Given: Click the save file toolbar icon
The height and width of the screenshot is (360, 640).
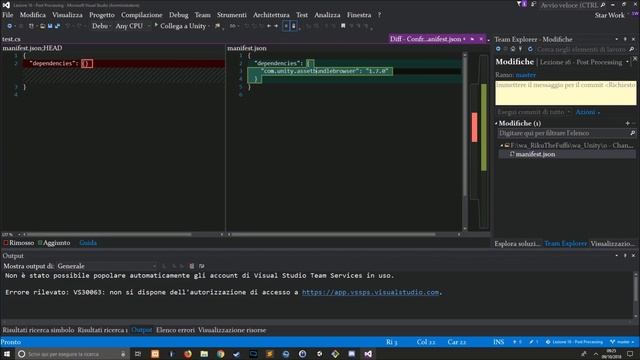Looking at the screenshot, I should (x=50, y=26).
